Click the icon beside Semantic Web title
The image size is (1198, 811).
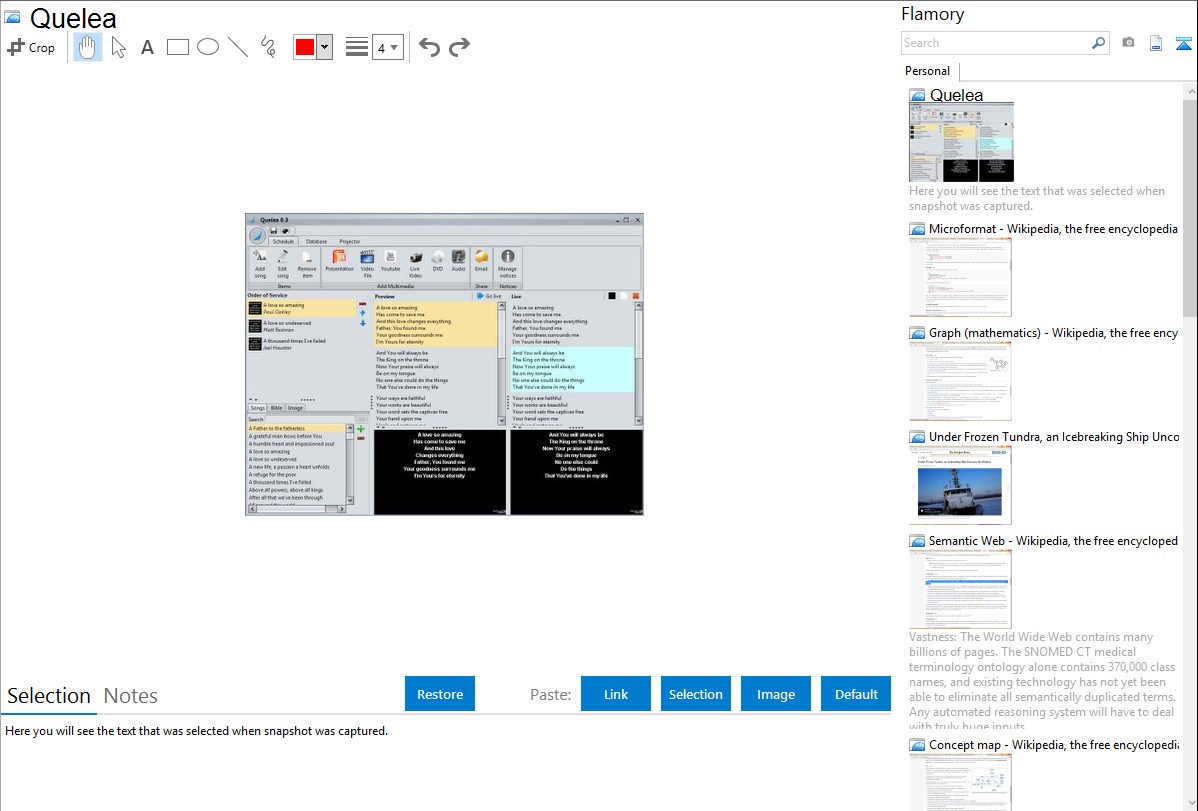[x=918, y=541]
